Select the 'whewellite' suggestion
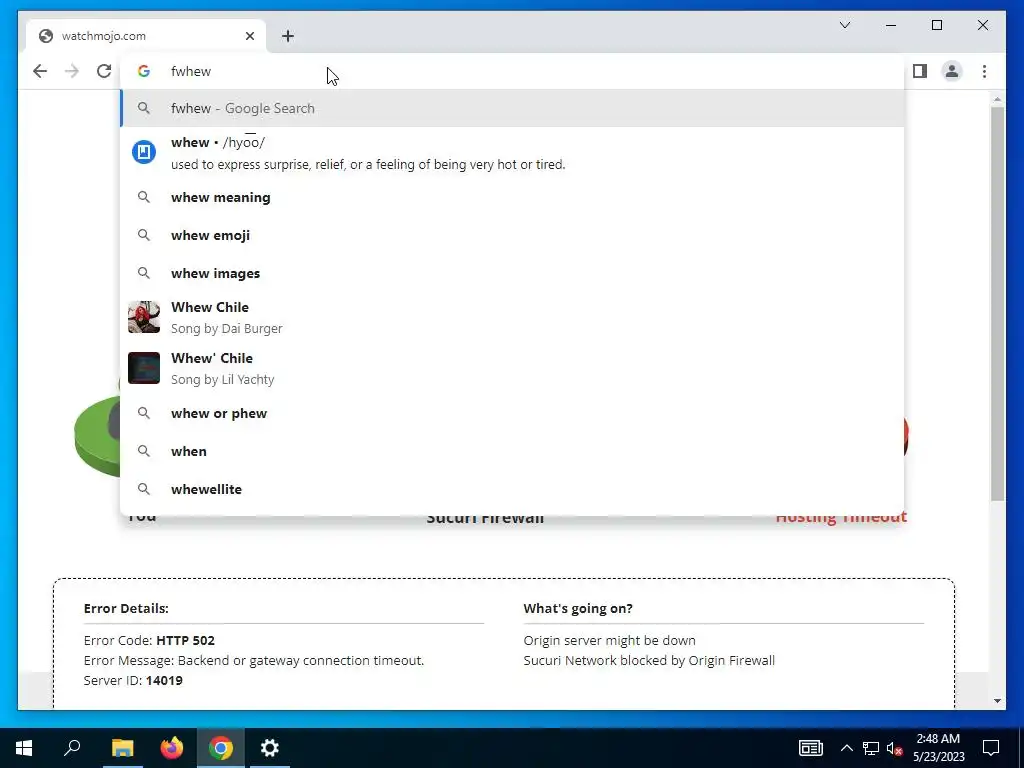Image resolution: width=1024 pixels, height=768 pixels. 513,489
